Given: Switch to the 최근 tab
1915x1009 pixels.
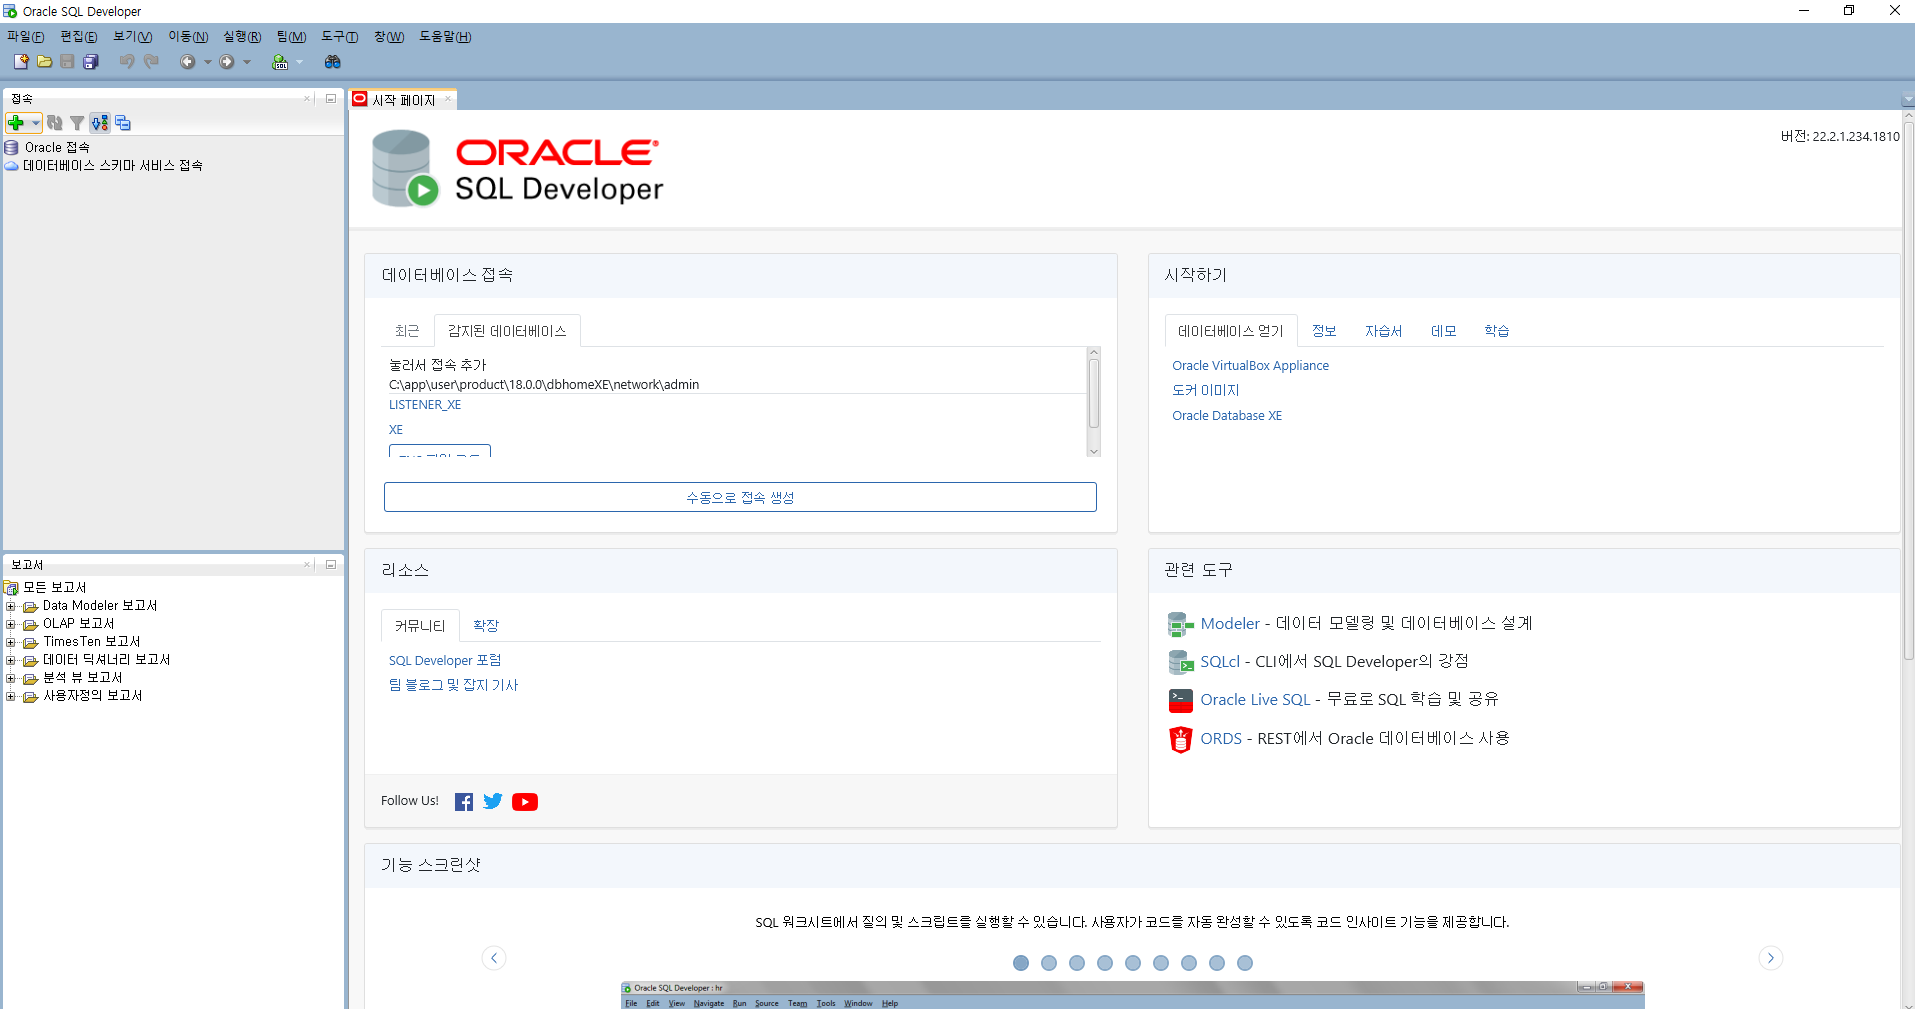Looking at the screenshot, I should tap(407, 331).
